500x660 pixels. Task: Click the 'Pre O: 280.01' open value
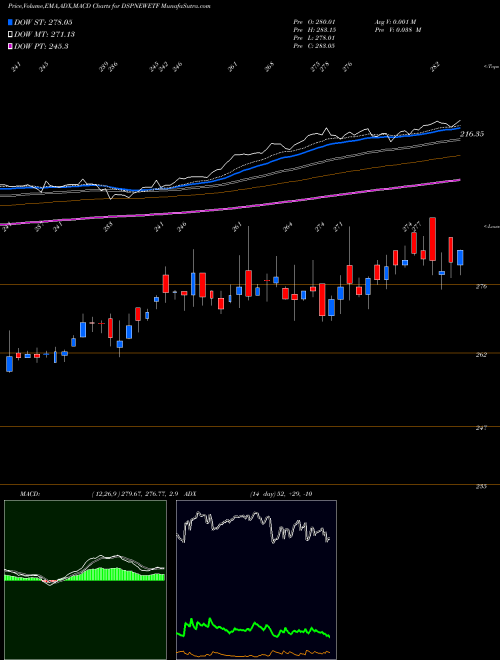(314, 22)
